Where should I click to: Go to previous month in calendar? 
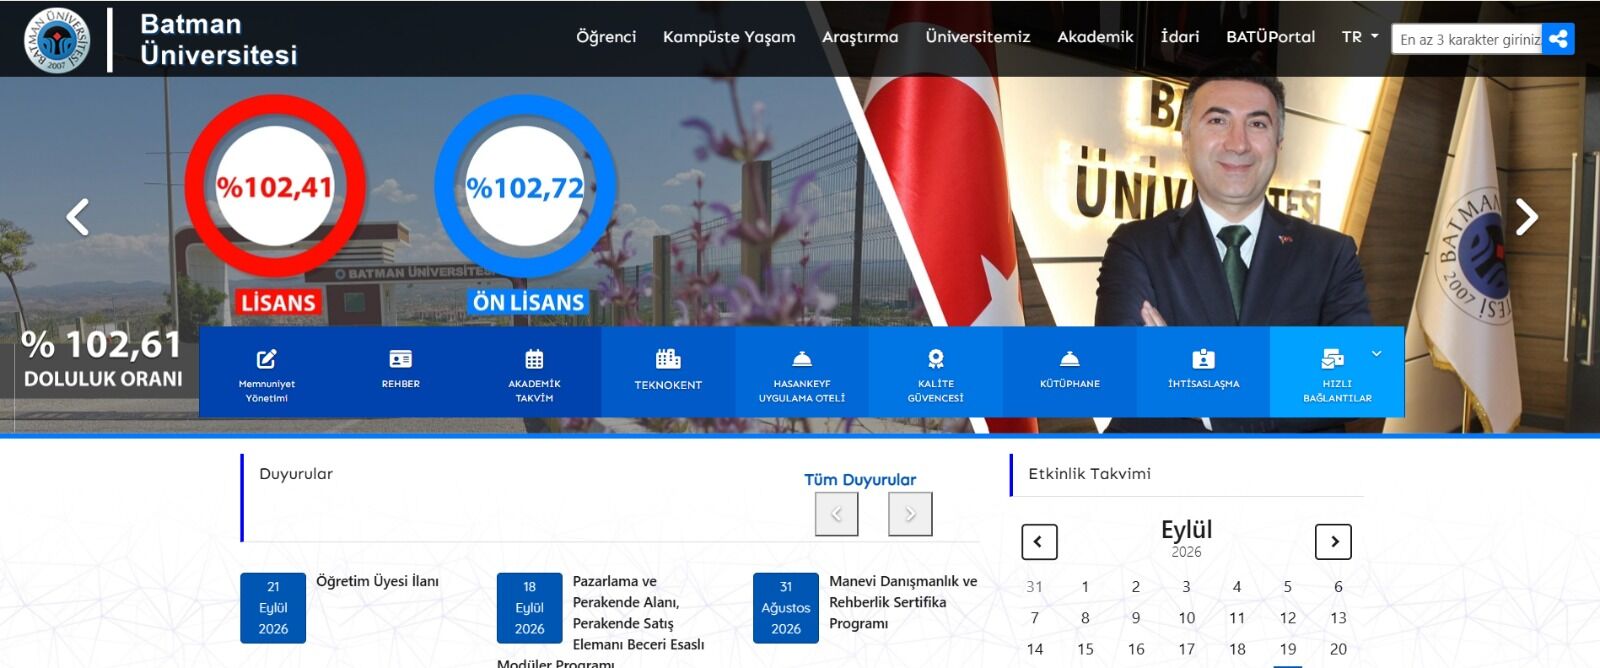point(1039,542)
